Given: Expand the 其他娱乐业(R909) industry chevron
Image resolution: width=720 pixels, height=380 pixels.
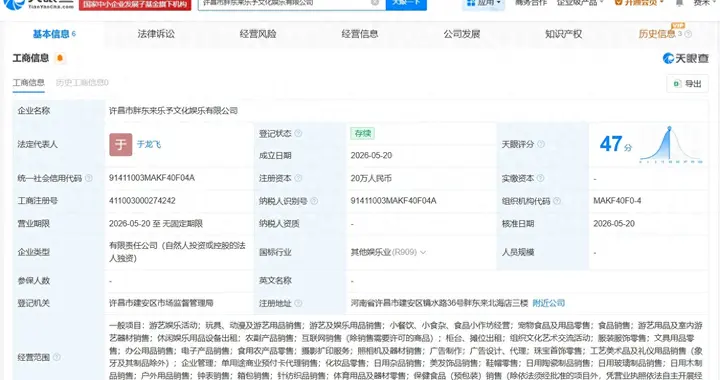Looking at the screenshot, I should click(x=423, y=252).
